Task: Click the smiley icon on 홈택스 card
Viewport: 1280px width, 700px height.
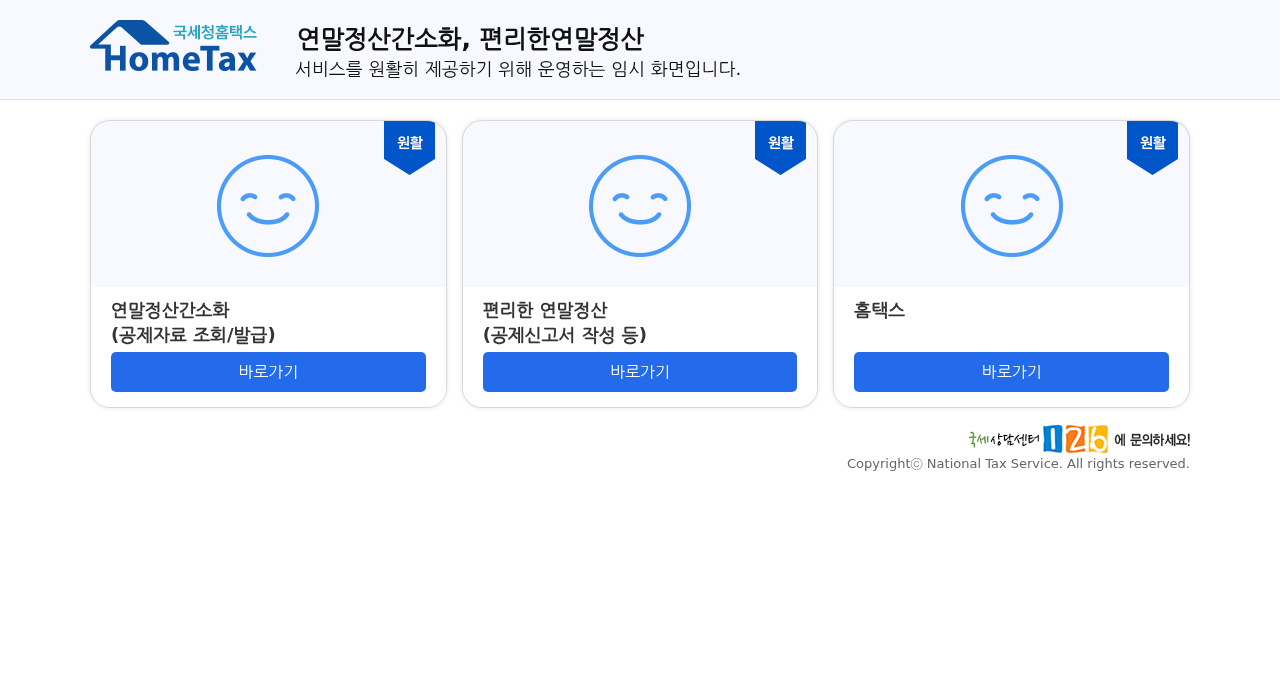Action: click(1012, 204)
